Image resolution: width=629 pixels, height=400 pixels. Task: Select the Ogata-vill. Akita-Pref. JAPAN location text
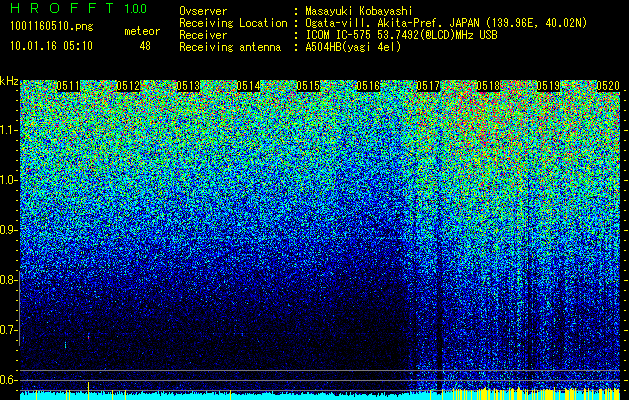[446, 23]
